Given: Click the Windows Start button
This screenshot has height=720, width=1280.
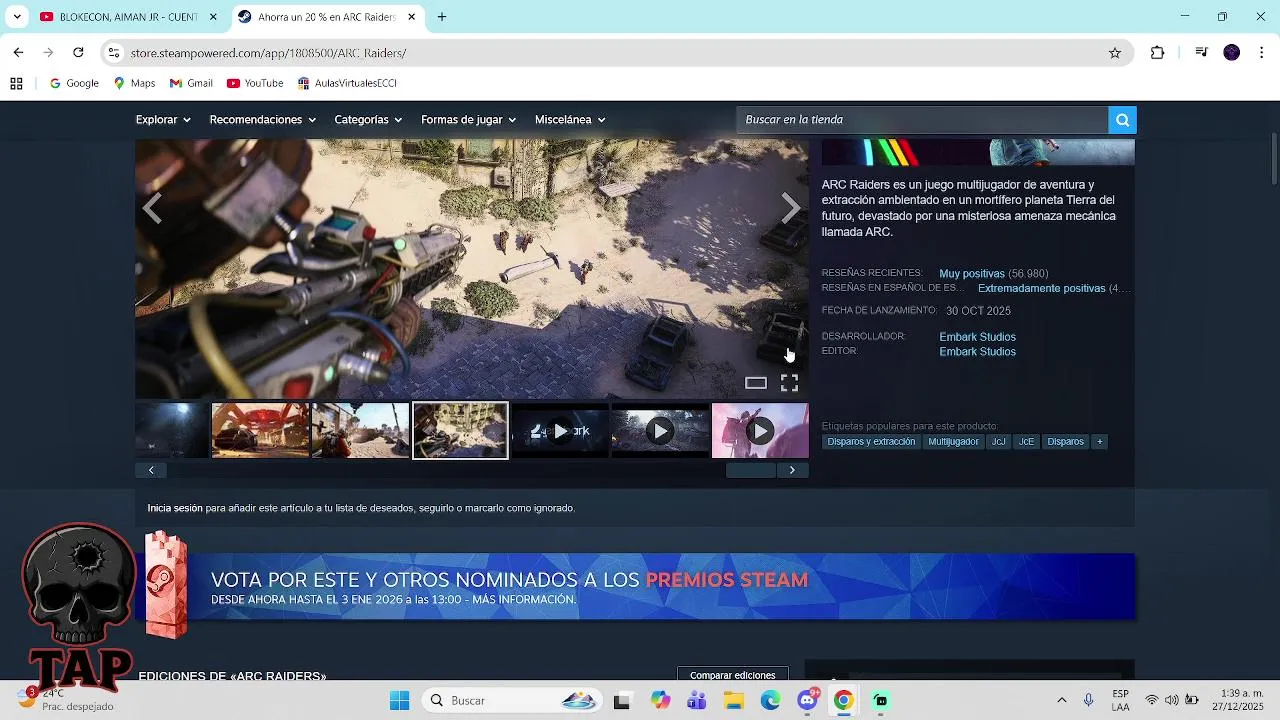Looking at the screenshot, I should point(399,700).
